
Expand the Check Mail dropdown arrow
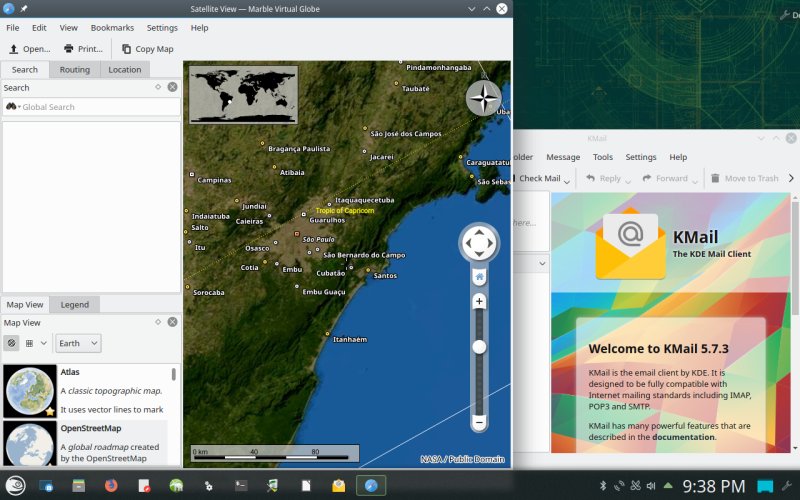point(567,180)
